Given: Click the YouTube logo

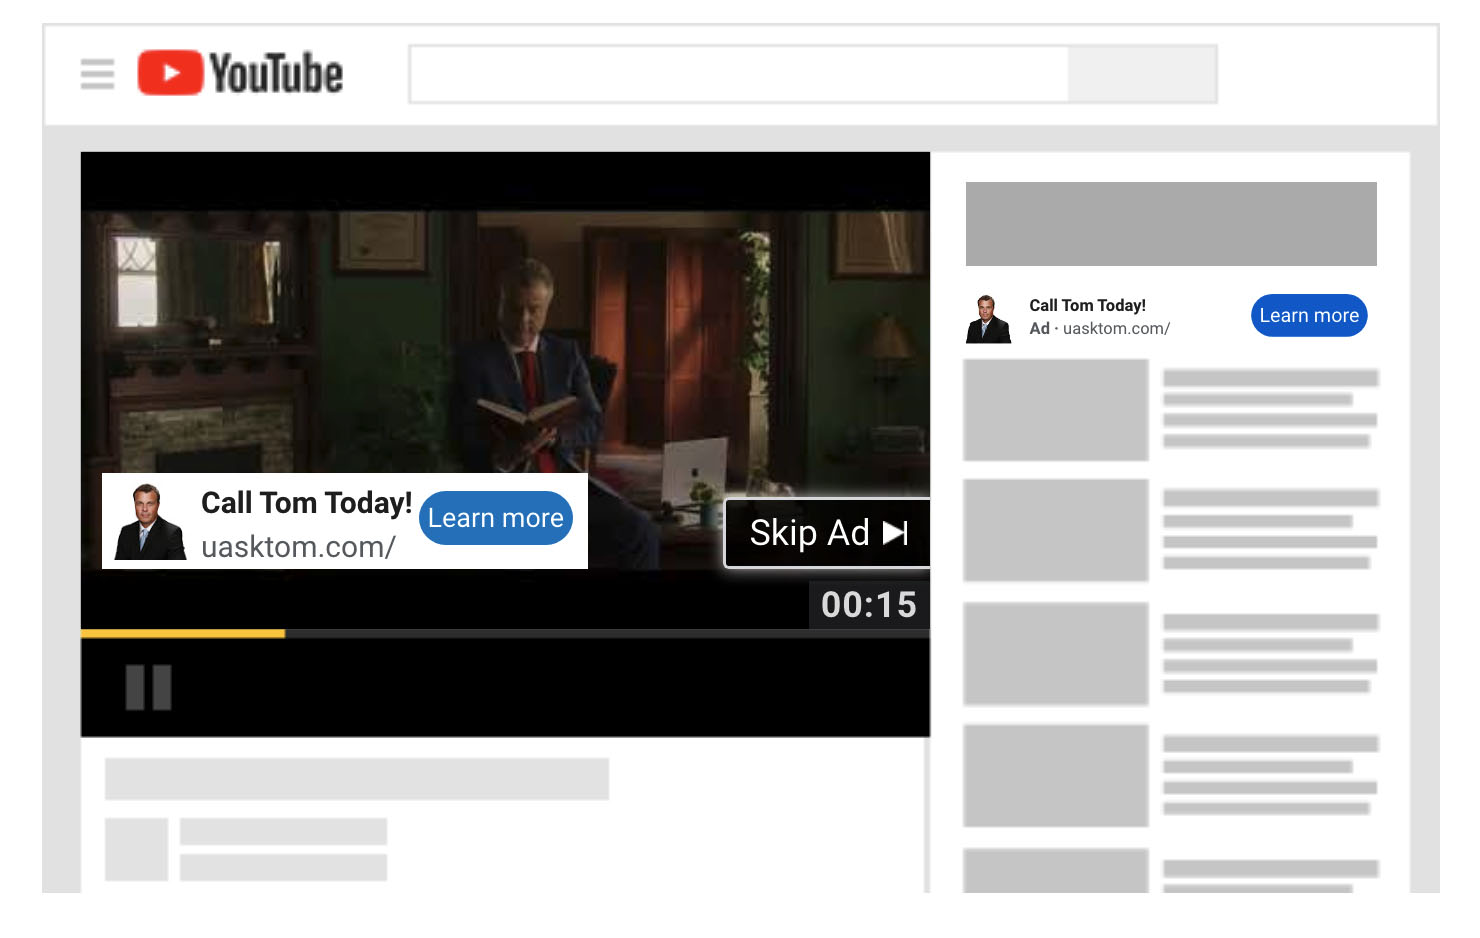Looking at the screenshot, I should point(241,74).
